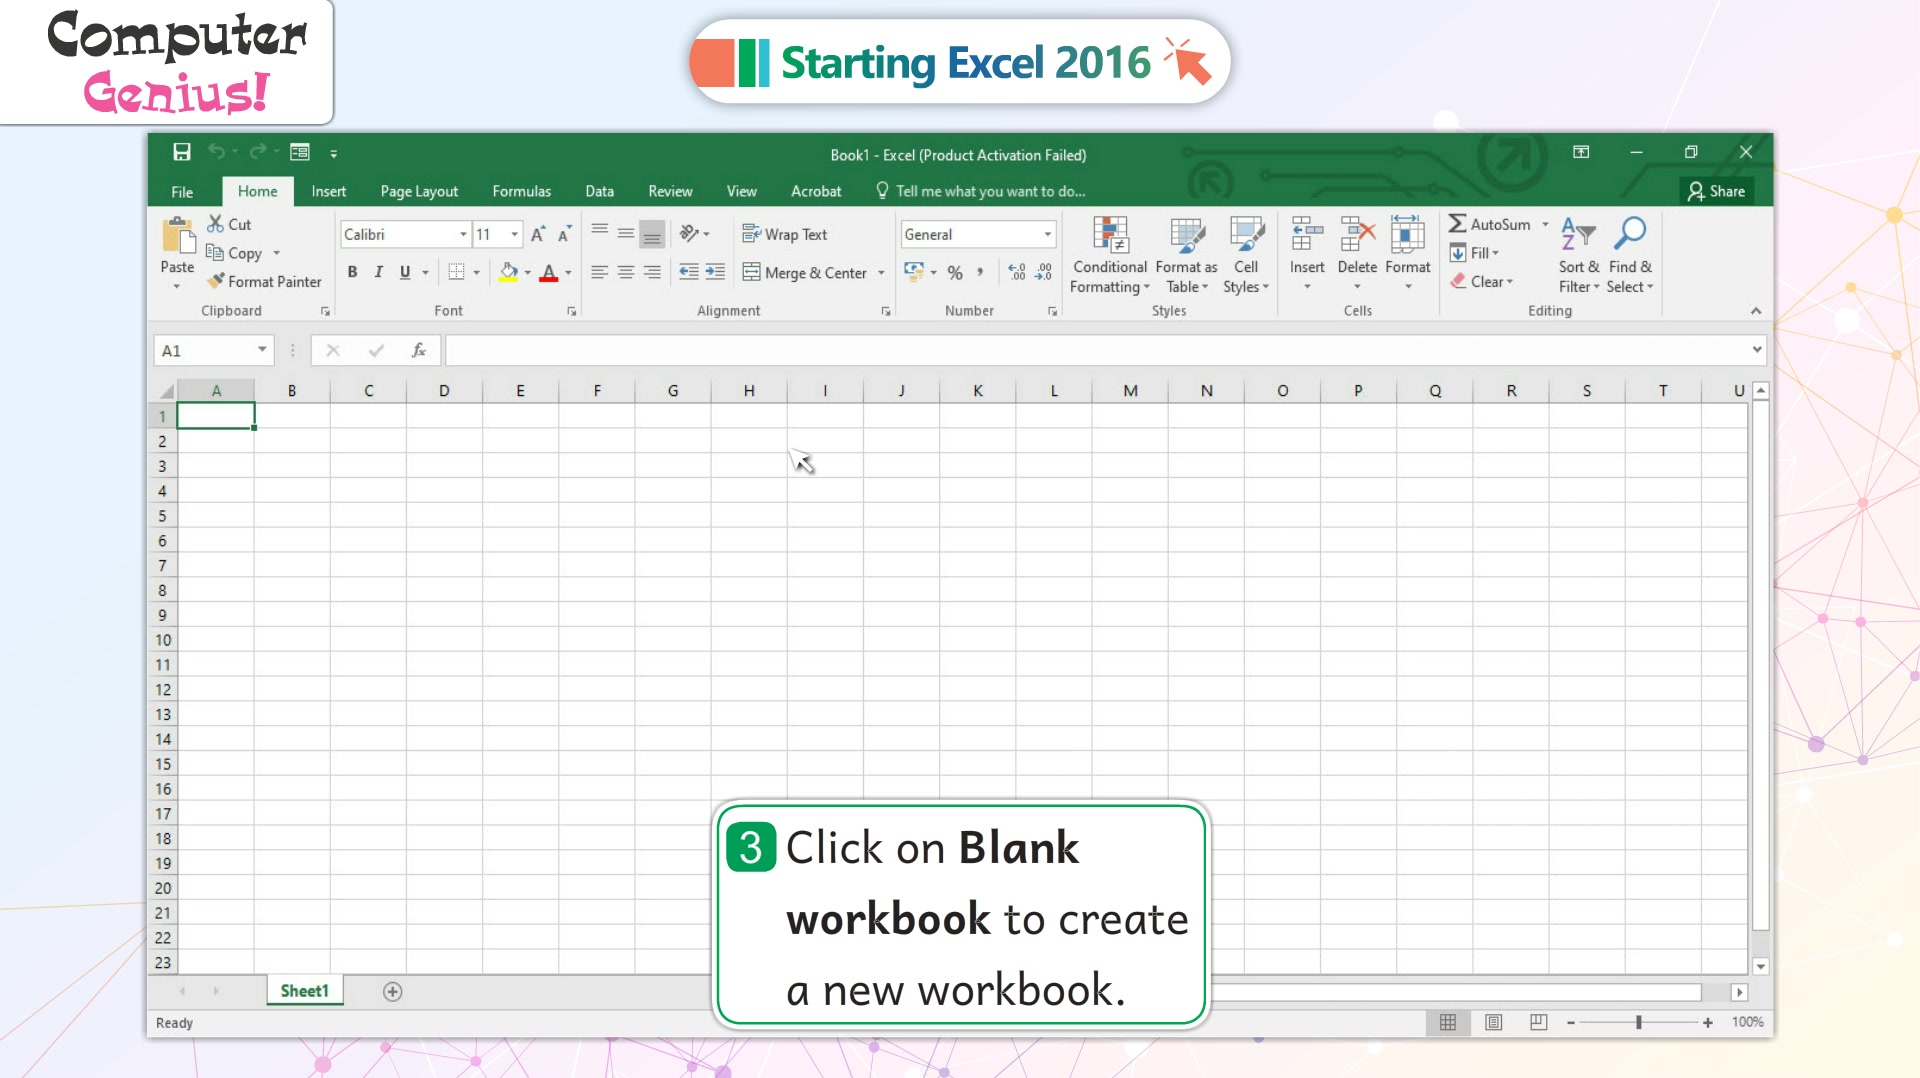
Task: Expand the Name Box dropdown arrow
Action: coord(262,350)
